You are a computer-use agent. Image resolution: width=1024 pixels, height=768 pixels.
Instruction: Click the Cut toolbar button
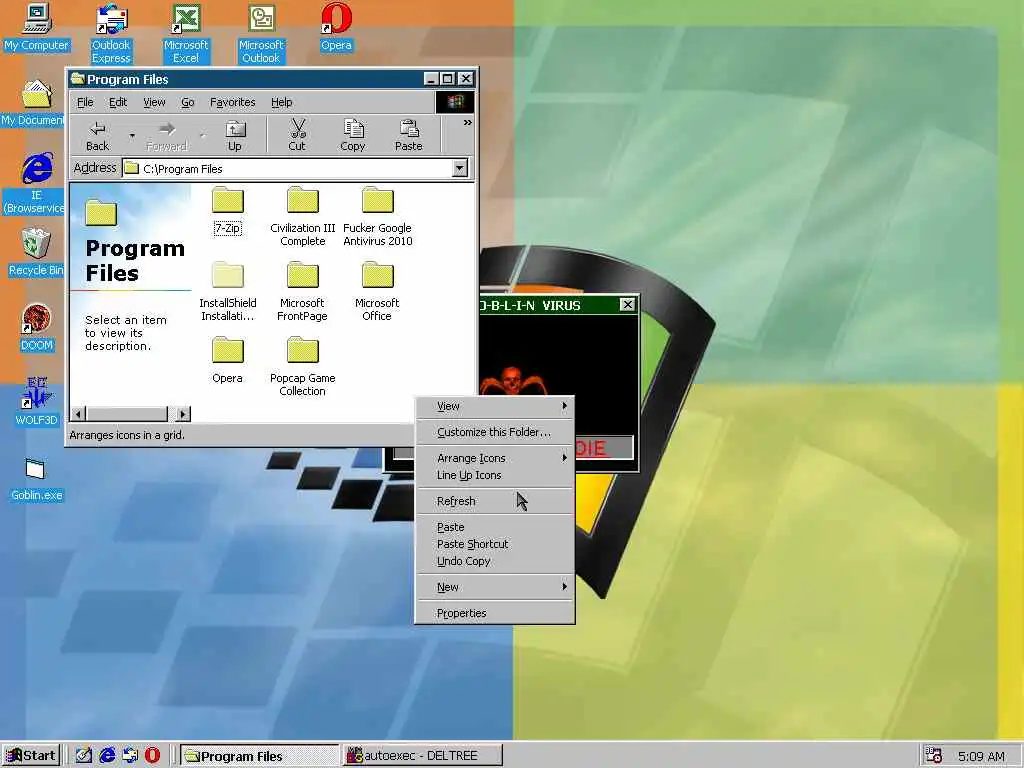pos(297,136)
